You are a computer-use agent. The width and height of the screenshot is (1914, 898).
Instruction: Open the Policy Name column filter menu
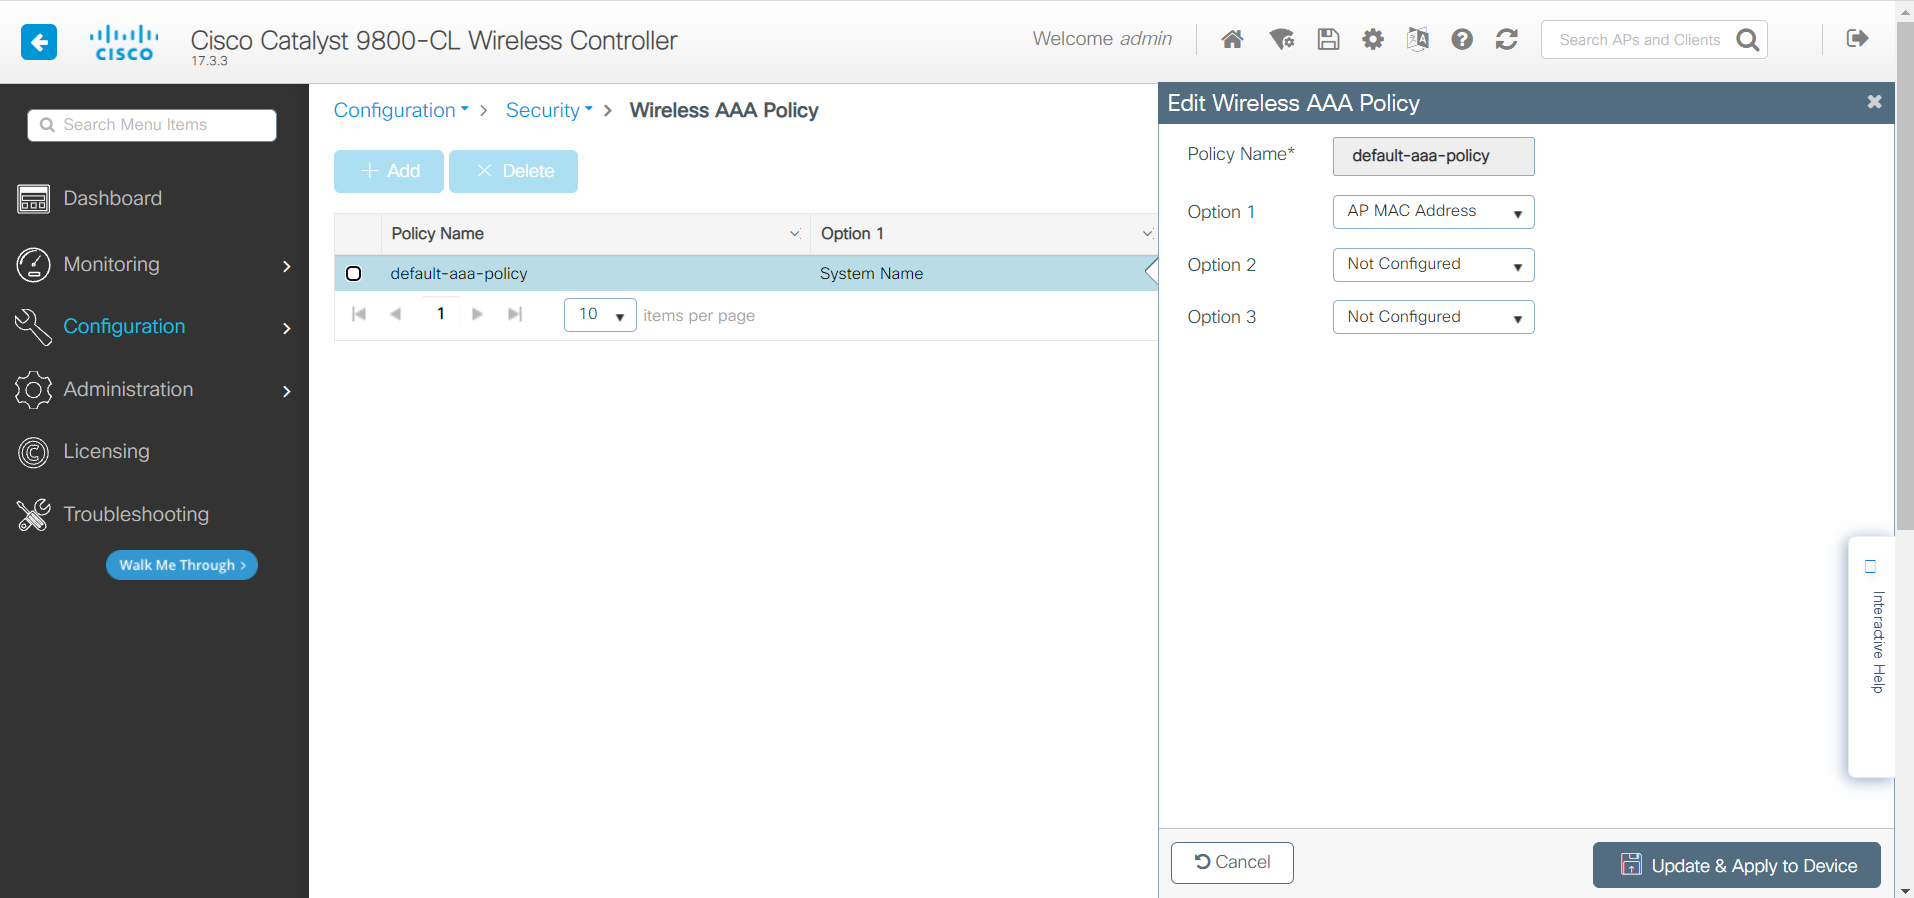pyautogui.click(x=795, y=233)
